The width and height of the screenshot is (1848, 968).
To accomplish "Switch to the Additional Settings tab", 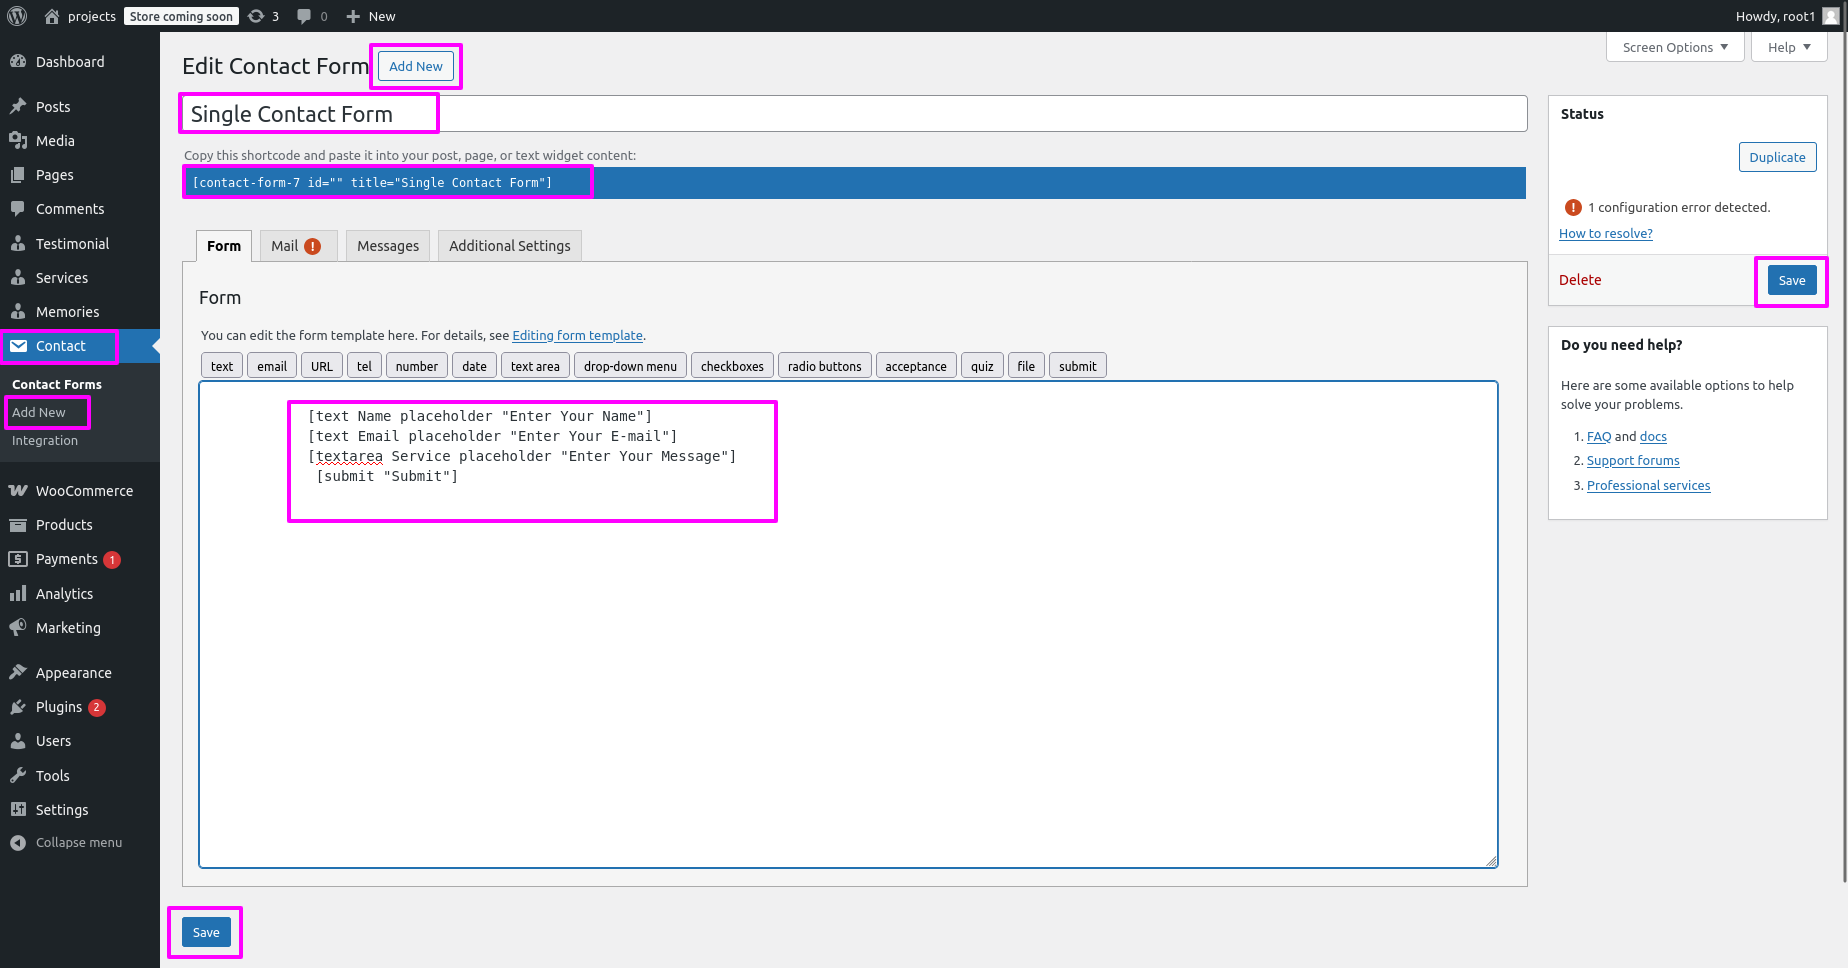I will click(x=509, y=246).
